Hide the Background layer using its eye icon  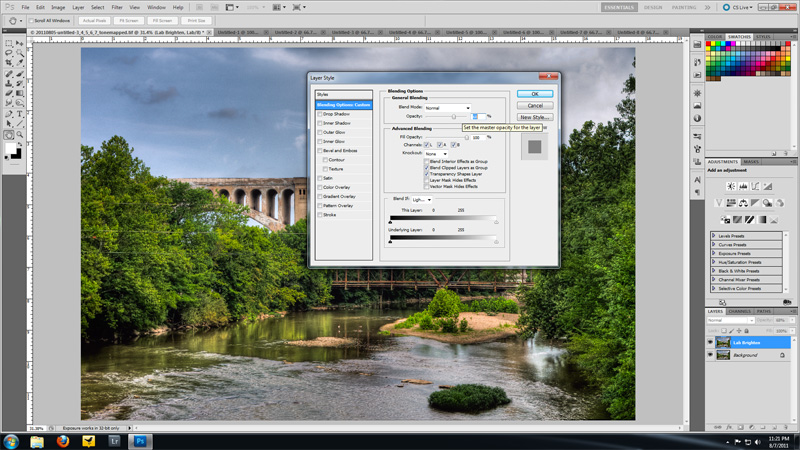click(711, 355)
